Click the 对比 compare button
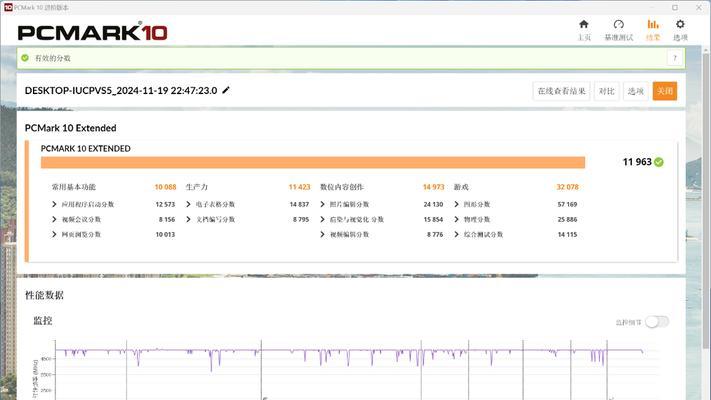711x400 pixels. [x=607, y=91]
